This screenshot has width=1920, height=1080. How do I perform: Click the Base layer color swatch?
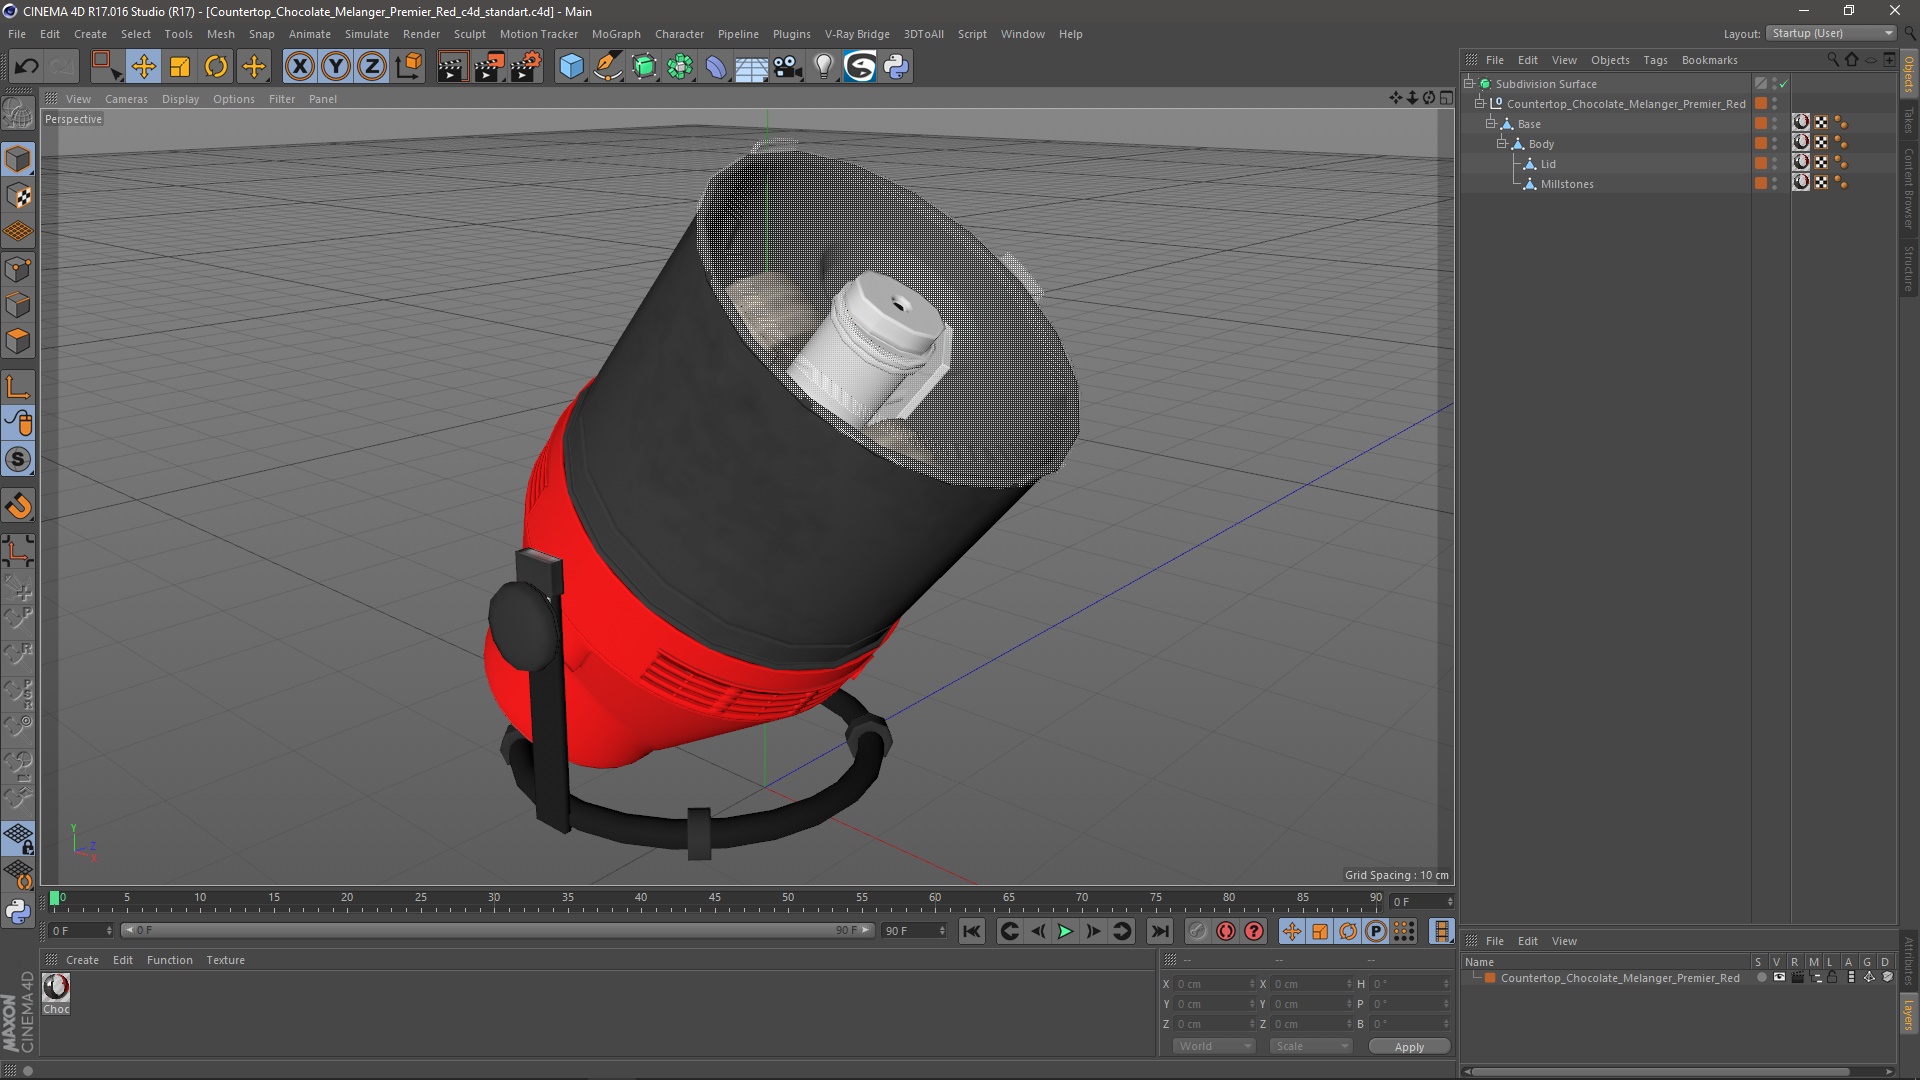click(x=1761, y=124)
